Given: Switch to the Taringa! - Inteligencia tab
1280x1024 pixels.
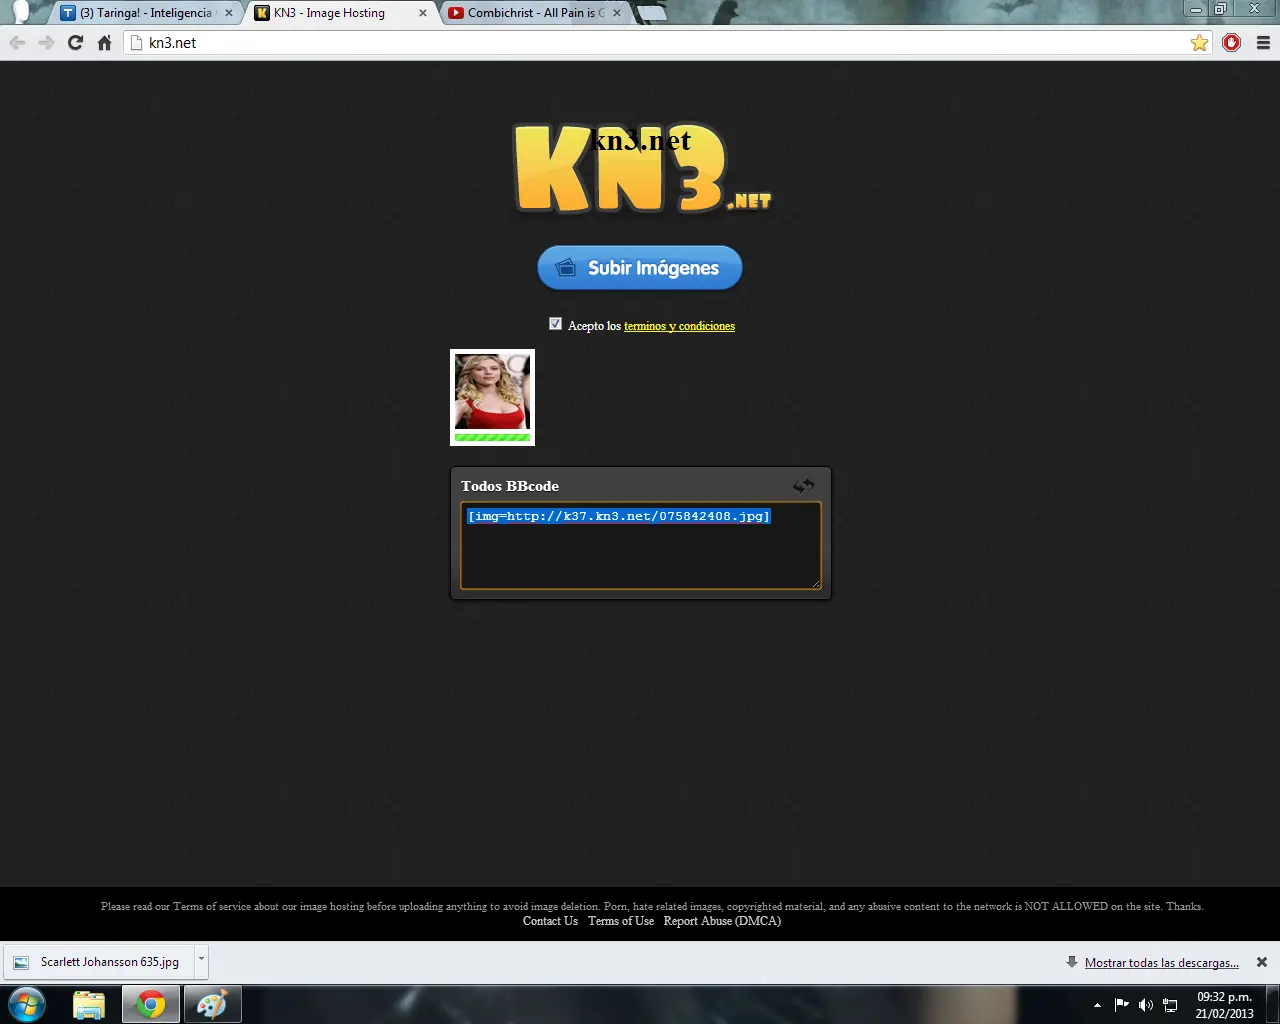Looking at the screenshot, I should click(145, 13).
